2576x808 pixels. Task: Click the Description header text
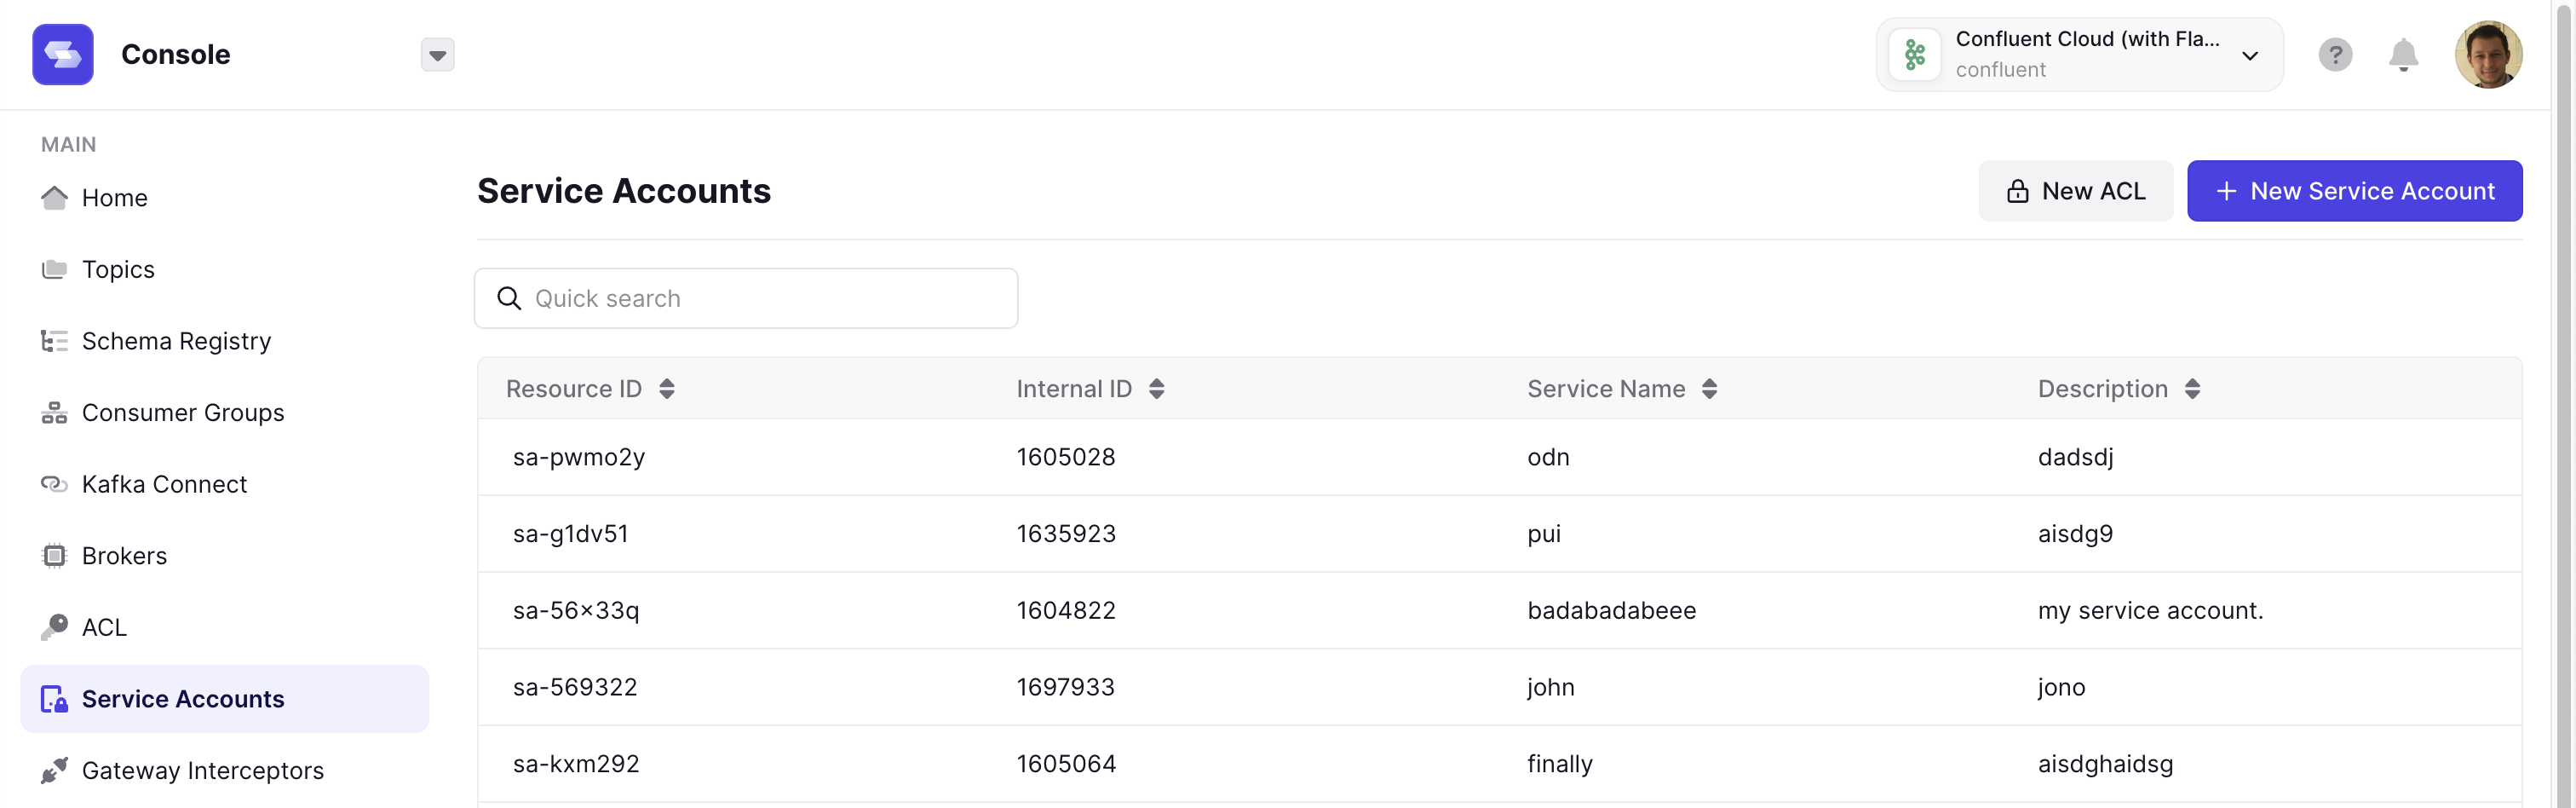[2102, 389]
